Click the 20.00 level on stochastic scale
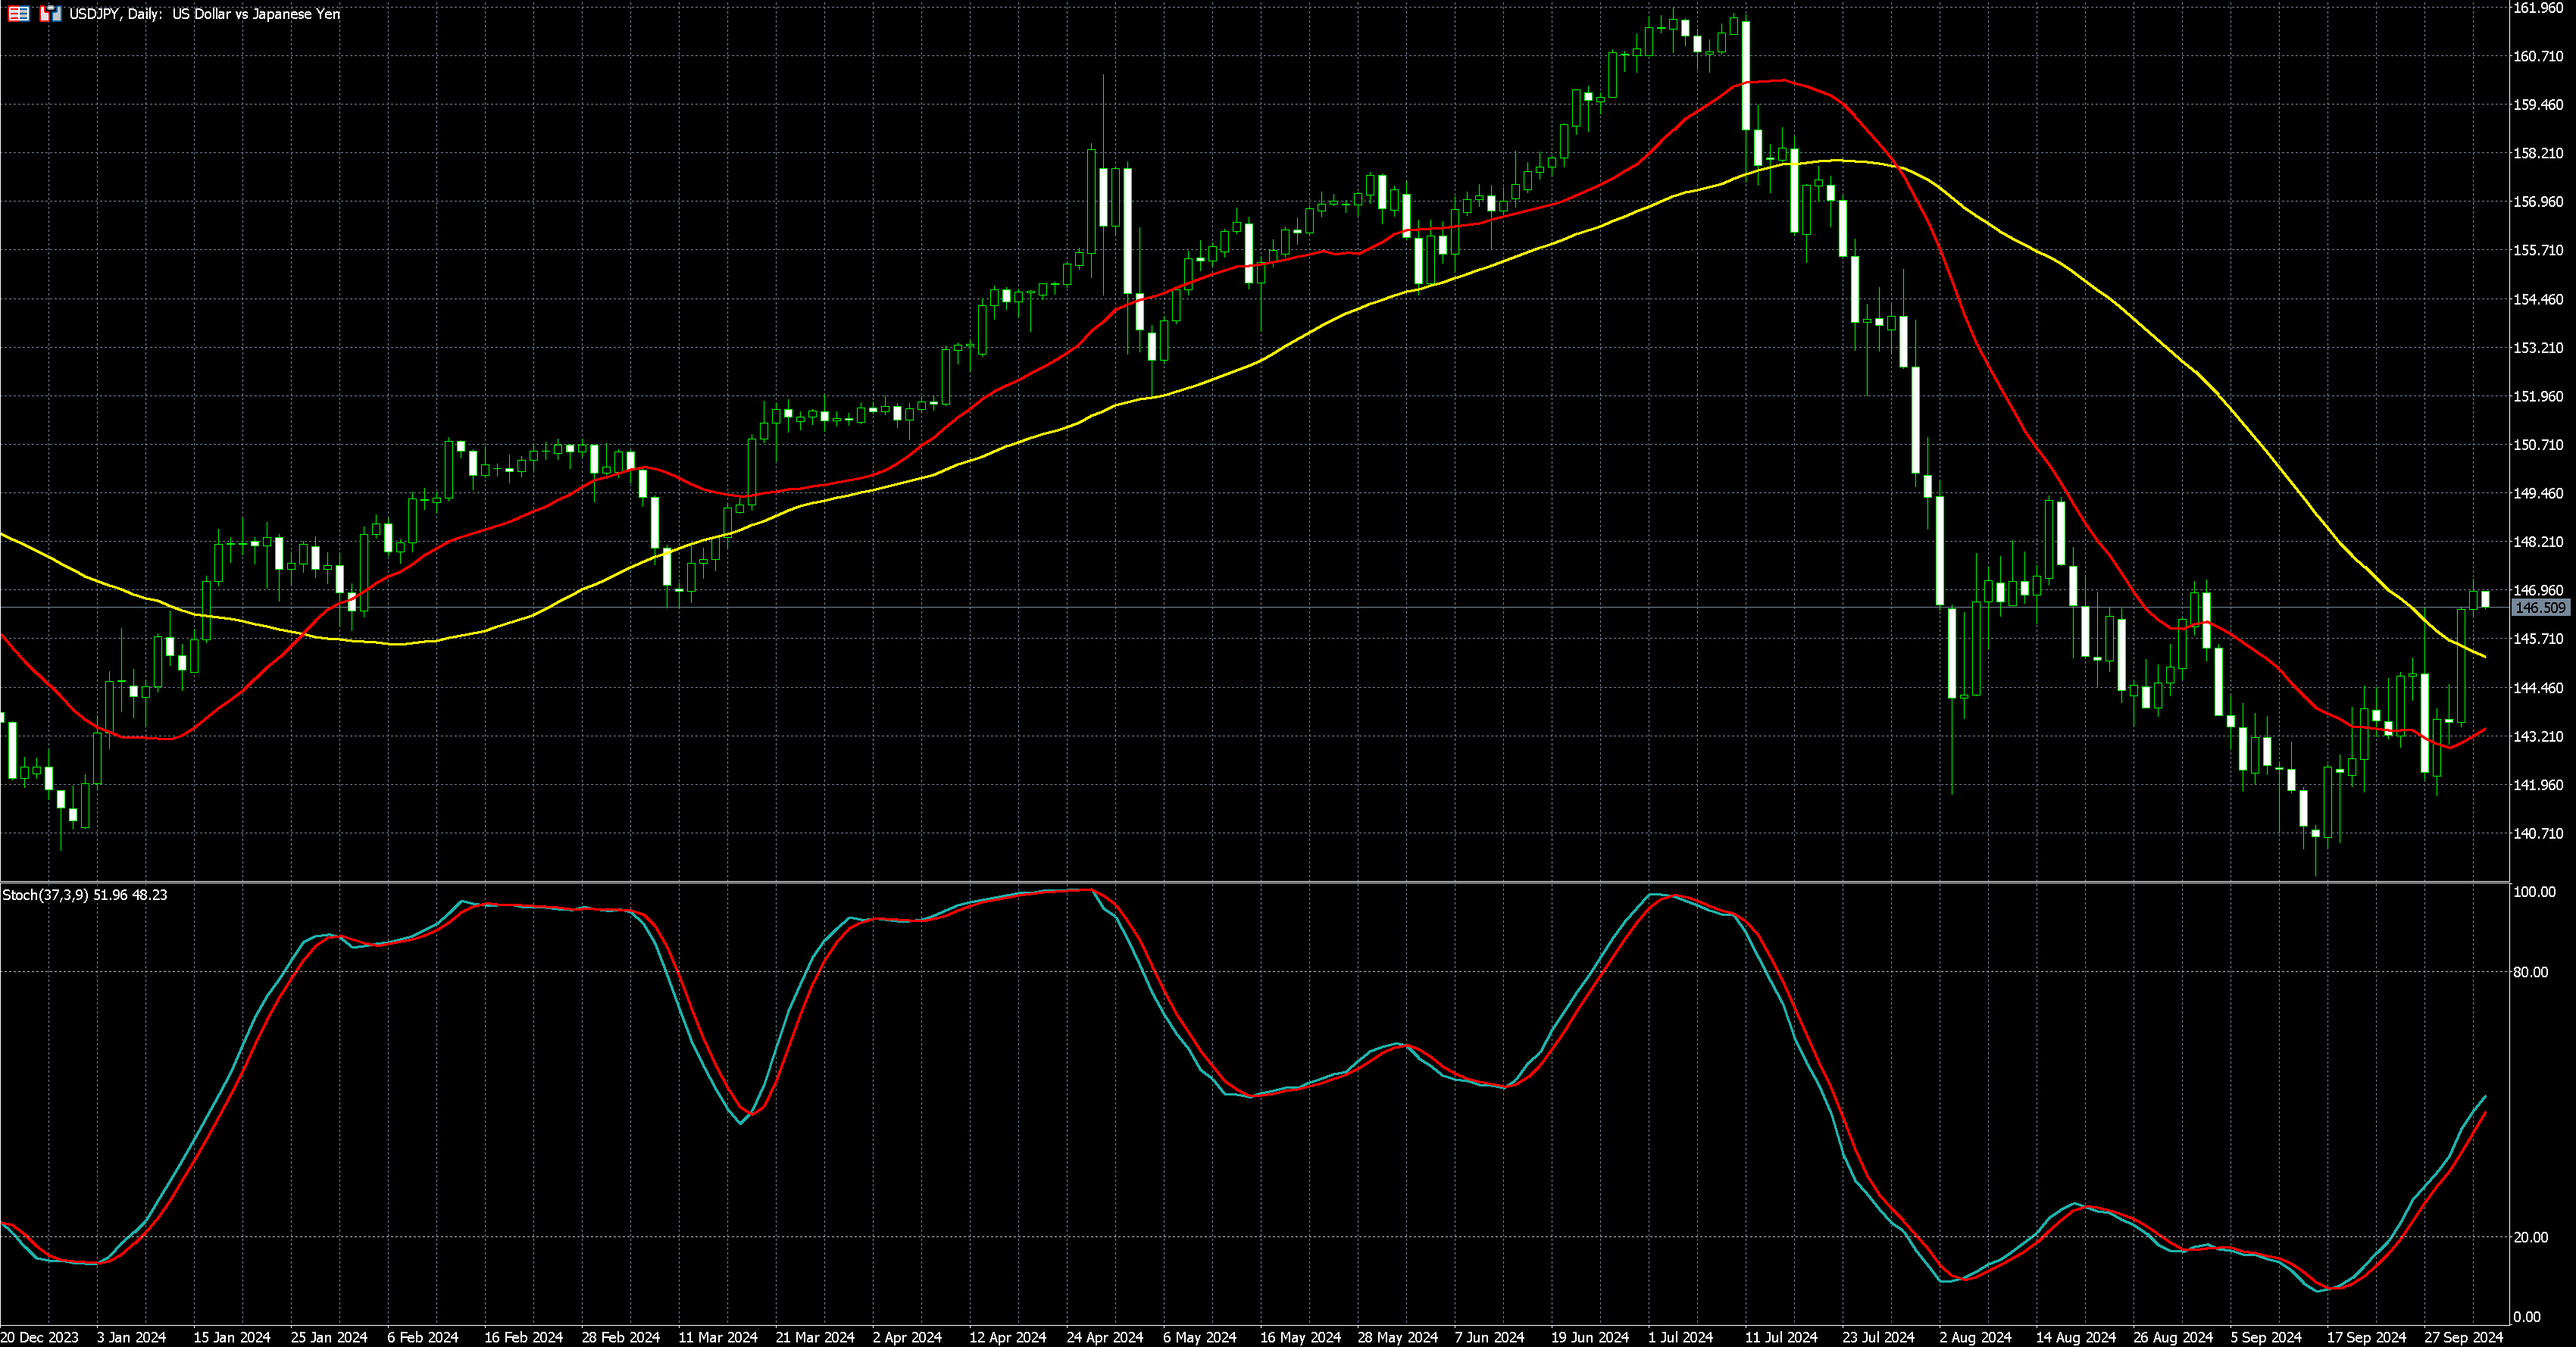 click(2533, 1237)
